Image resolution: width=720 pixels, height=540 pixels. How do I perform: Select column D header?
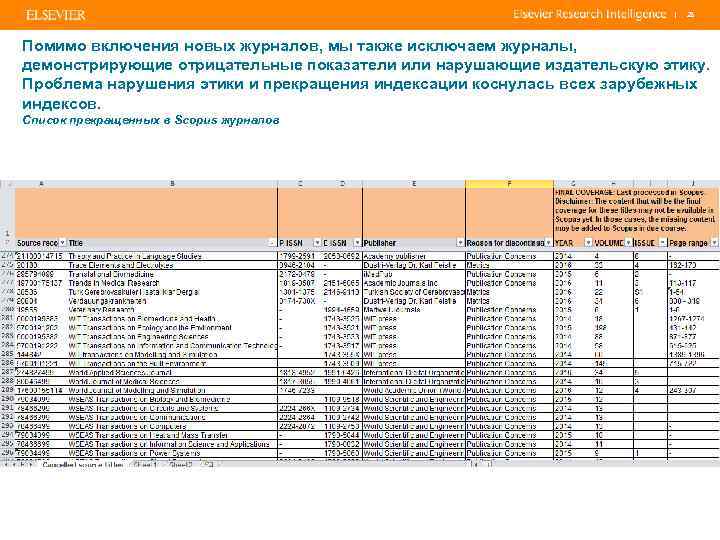coord(342,184)
